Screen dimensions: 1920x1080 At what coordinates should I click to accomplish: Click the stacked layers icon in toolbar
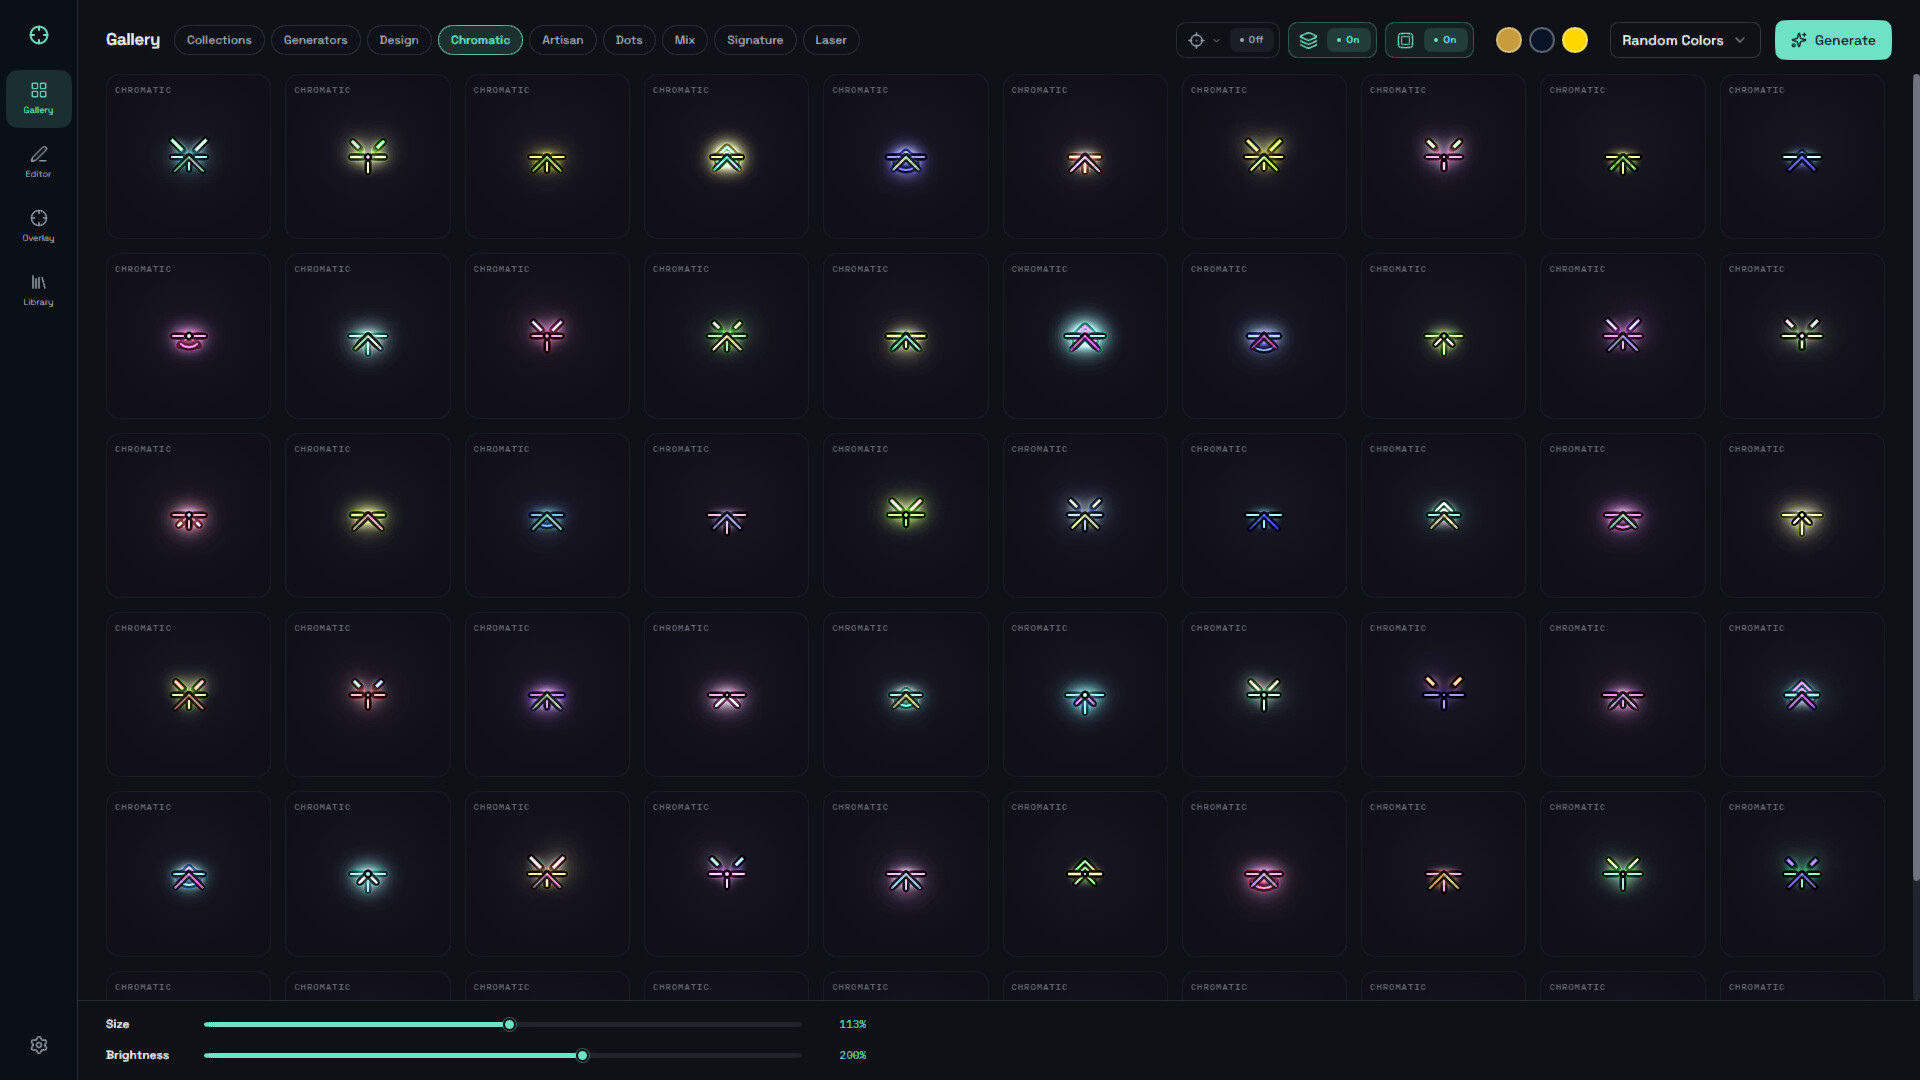[x=1308, y=40]
